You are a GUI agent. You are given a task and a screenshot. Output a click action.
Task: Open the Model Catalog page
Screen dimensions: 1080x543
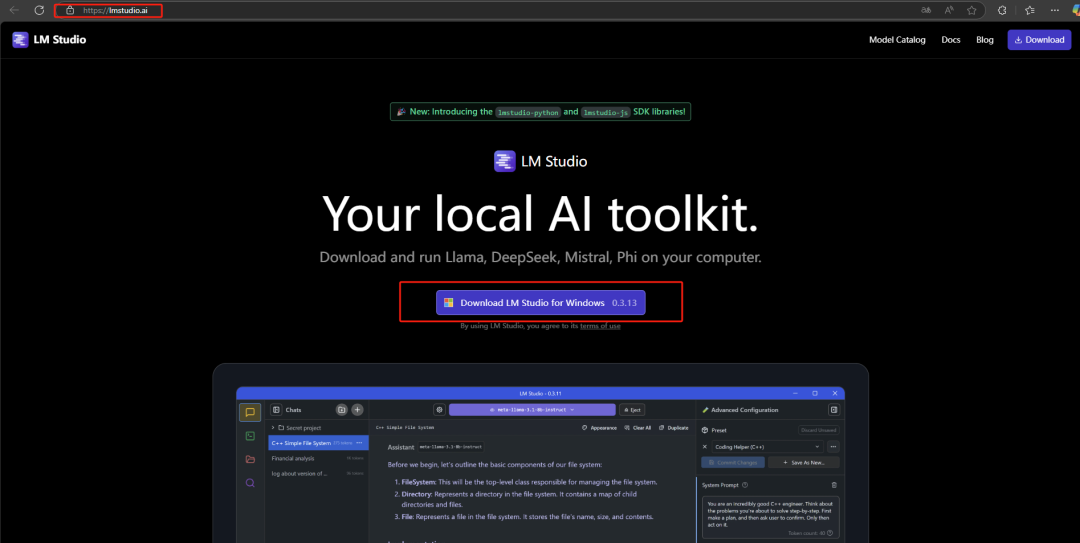click(x=897, y=40)
